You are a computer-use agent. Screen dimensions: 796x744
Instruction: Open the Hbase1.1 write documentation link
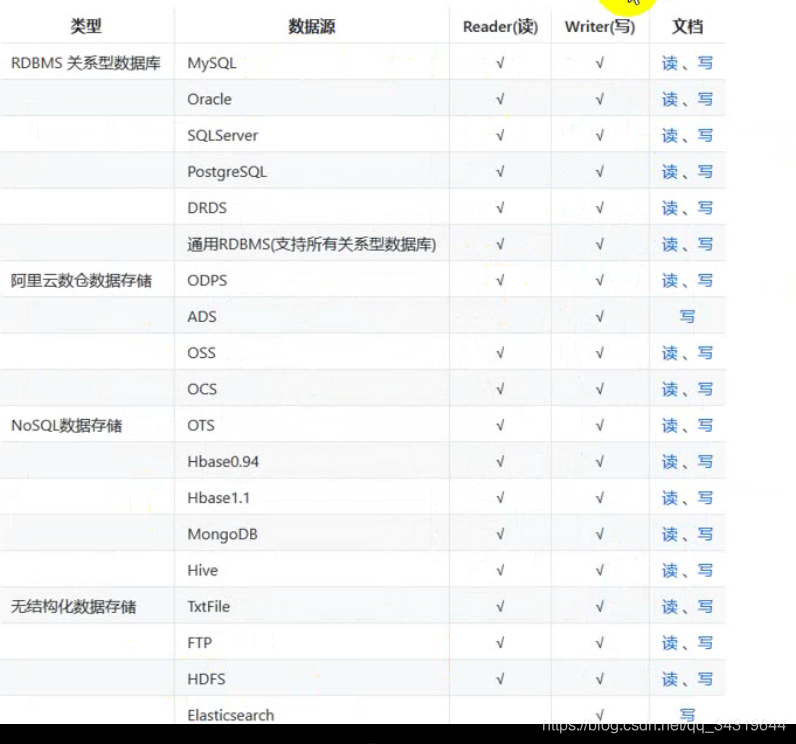pyautogui.click(x=705, y=498)
